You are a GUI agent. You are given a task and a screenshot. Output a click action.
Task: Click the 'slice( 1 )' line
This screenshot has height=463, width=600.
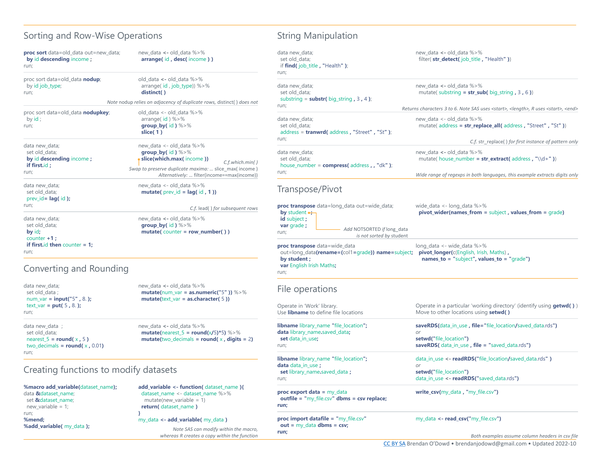tap(152, 132)
